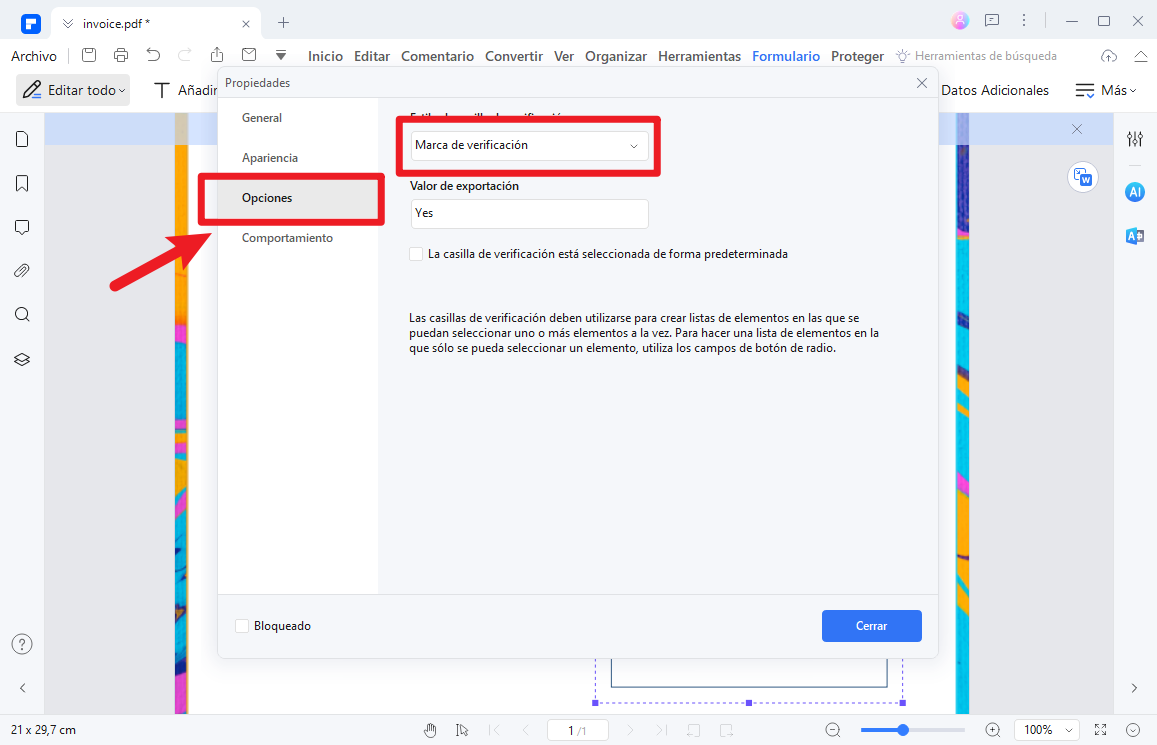The height and width of the screenshot is (745, 1157).
Task: Click the Cerrar button
Action: click(871, 626)
